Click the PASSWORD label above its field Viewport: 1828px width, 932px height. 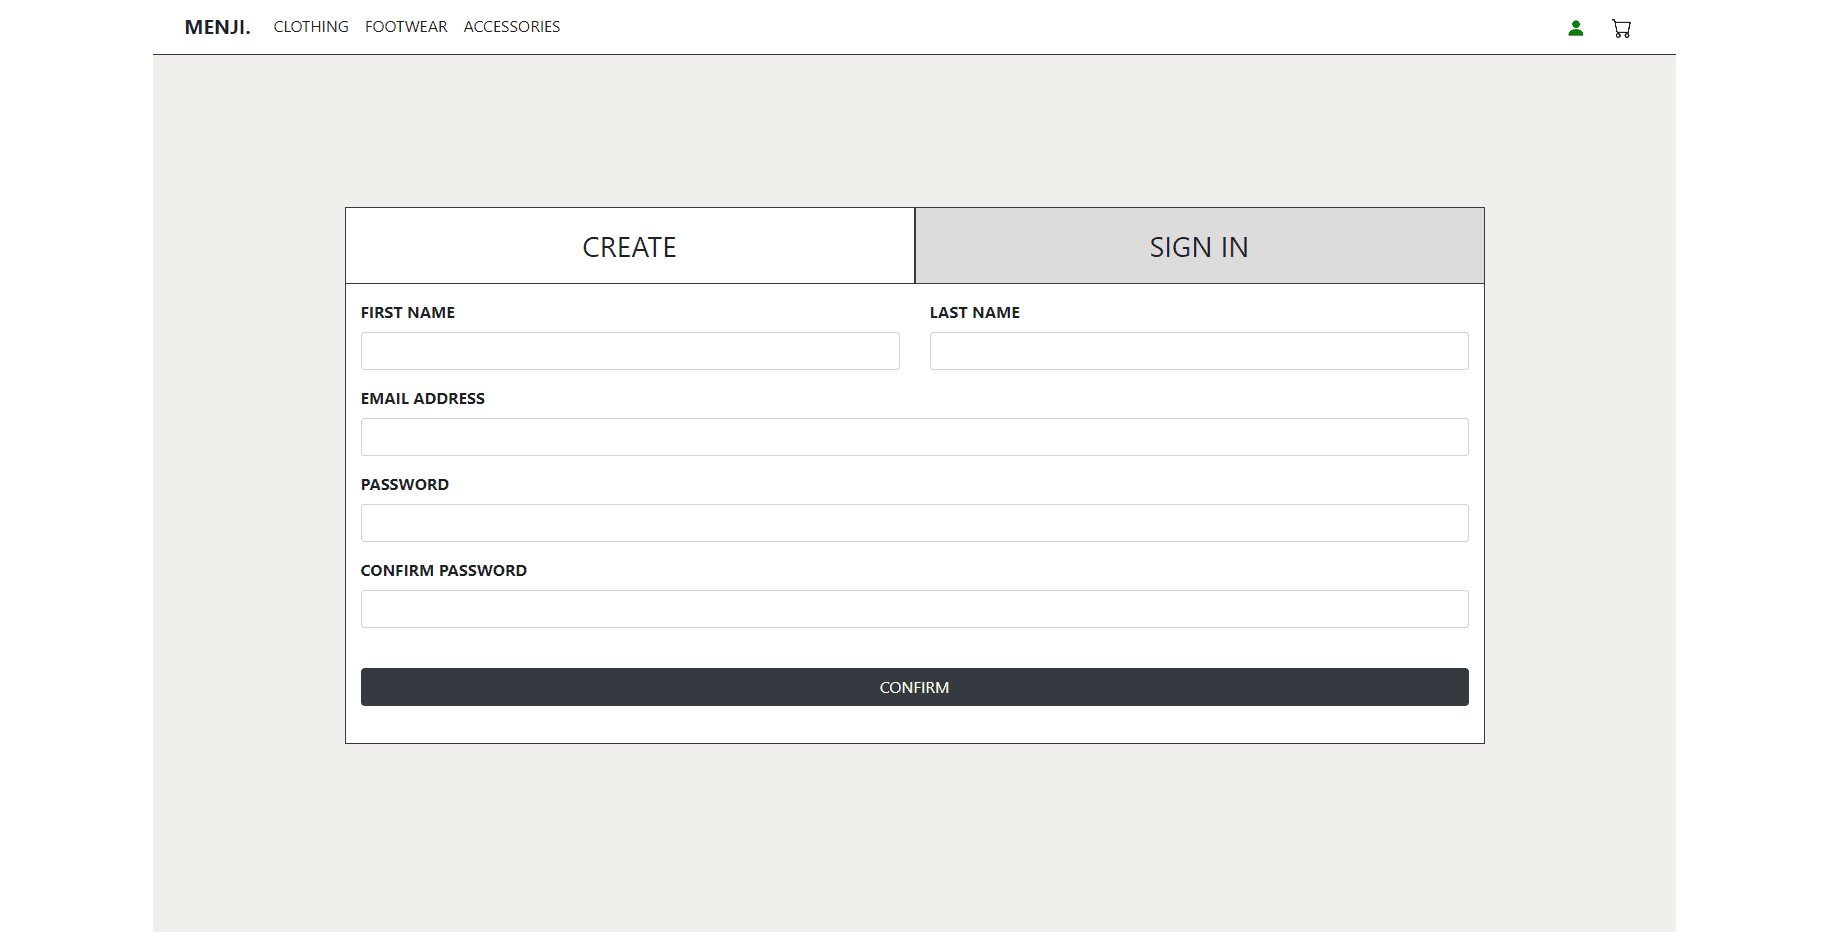click(x=404, y=485)
